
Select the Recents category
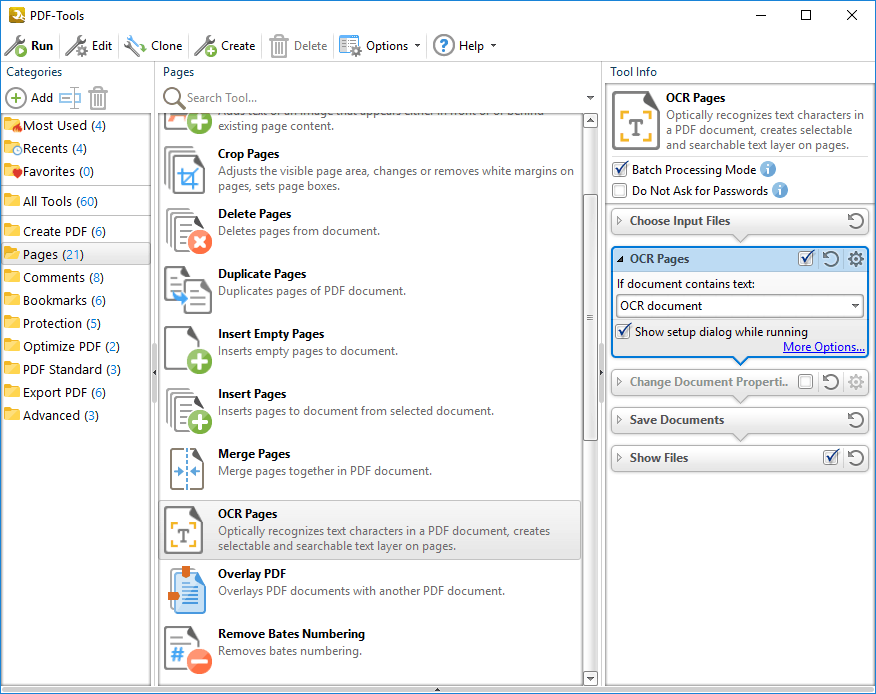[75, 149]
